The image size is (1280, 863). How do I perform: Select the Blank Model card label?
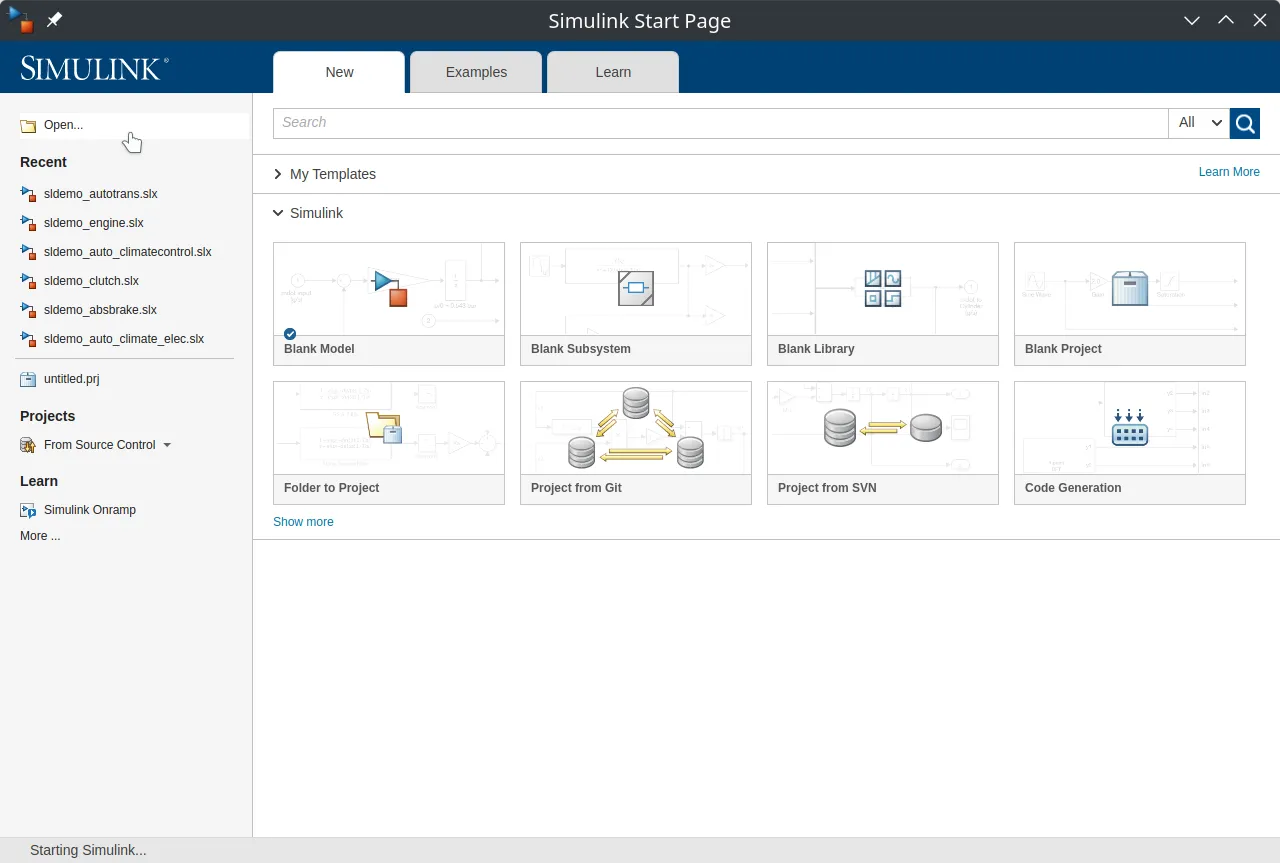tap(319, 349)
